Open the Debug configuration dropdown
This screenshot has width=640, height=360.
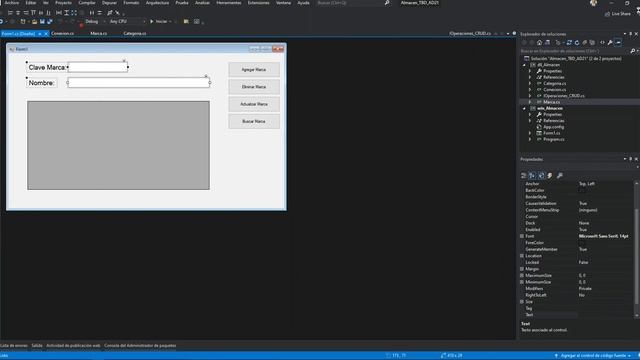pos(94,21)
